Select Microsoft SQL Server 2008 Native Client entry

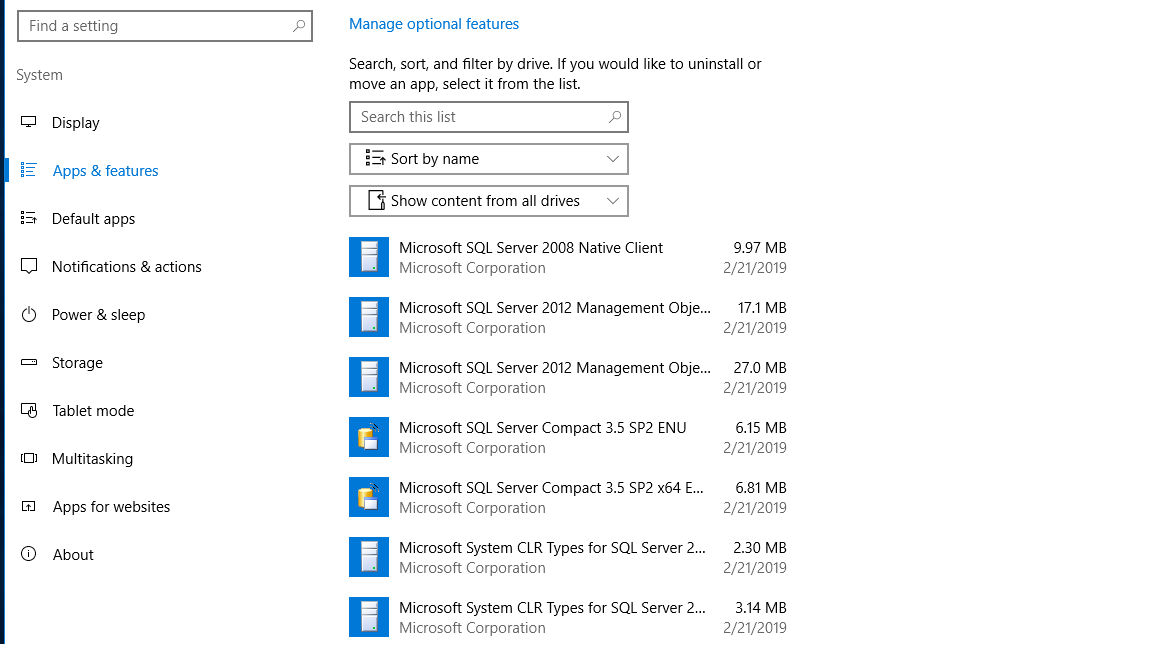568,257
